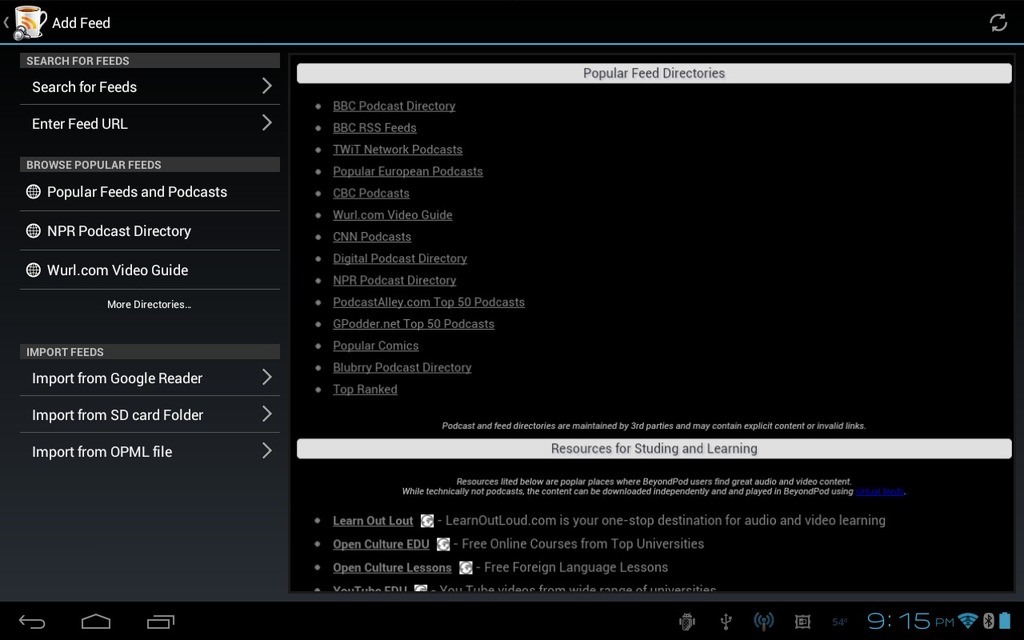The width and height of the screenshot is (1024, 640).
Task: Open the Blubrry Podcast Directory link
Action: pos(402,368)
